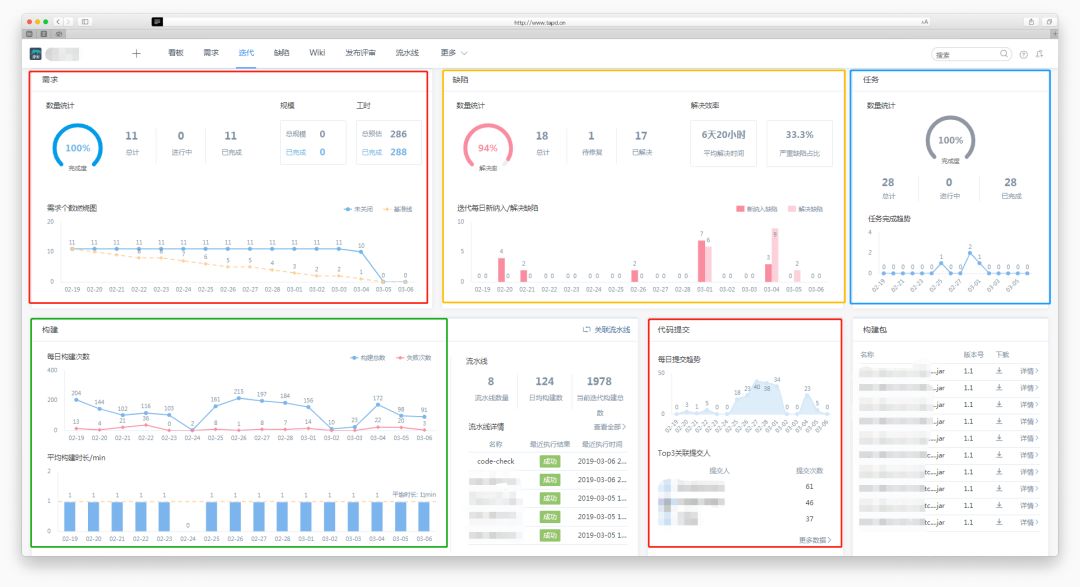Open the code-check pipeline row
The width and height of the screenshot is (1080, 587).
[548, 461]
